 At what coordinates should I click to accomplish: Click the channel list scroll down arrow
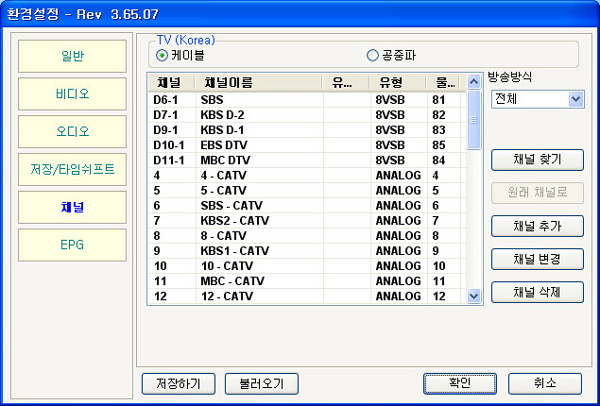pos(474,296)
